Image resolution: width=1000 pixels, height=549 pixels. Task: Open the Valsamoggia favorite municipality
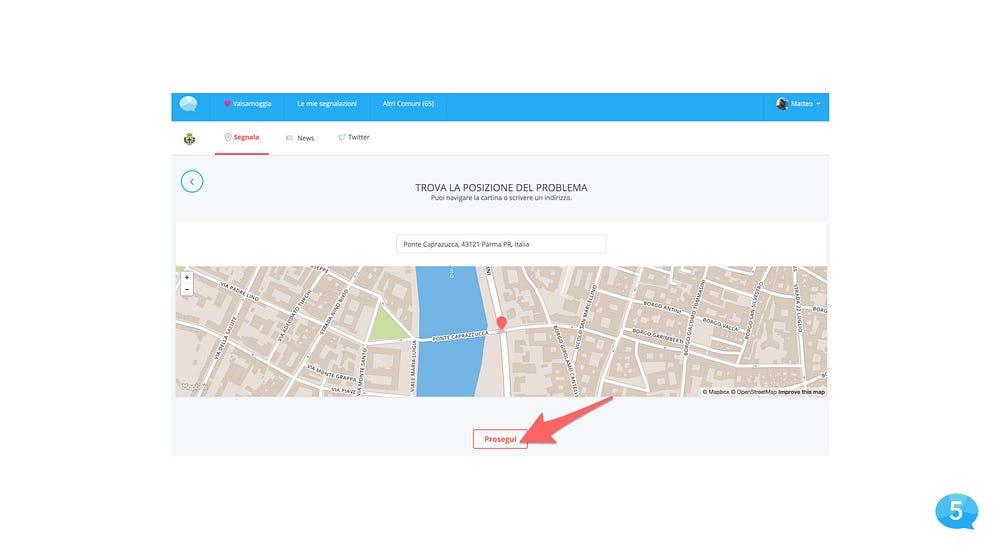247,104
